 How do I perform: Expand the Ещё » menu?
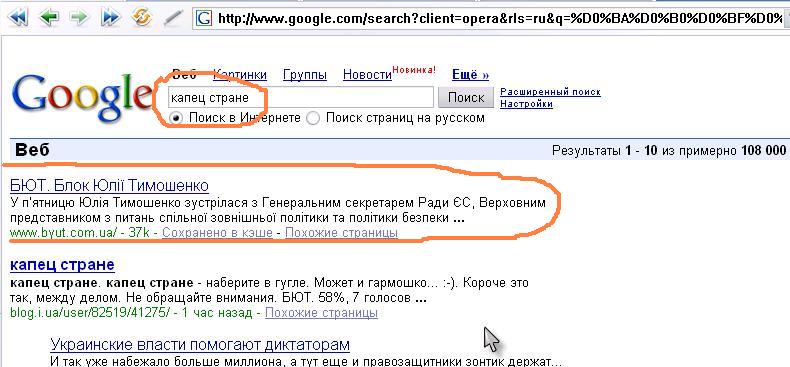471,75
